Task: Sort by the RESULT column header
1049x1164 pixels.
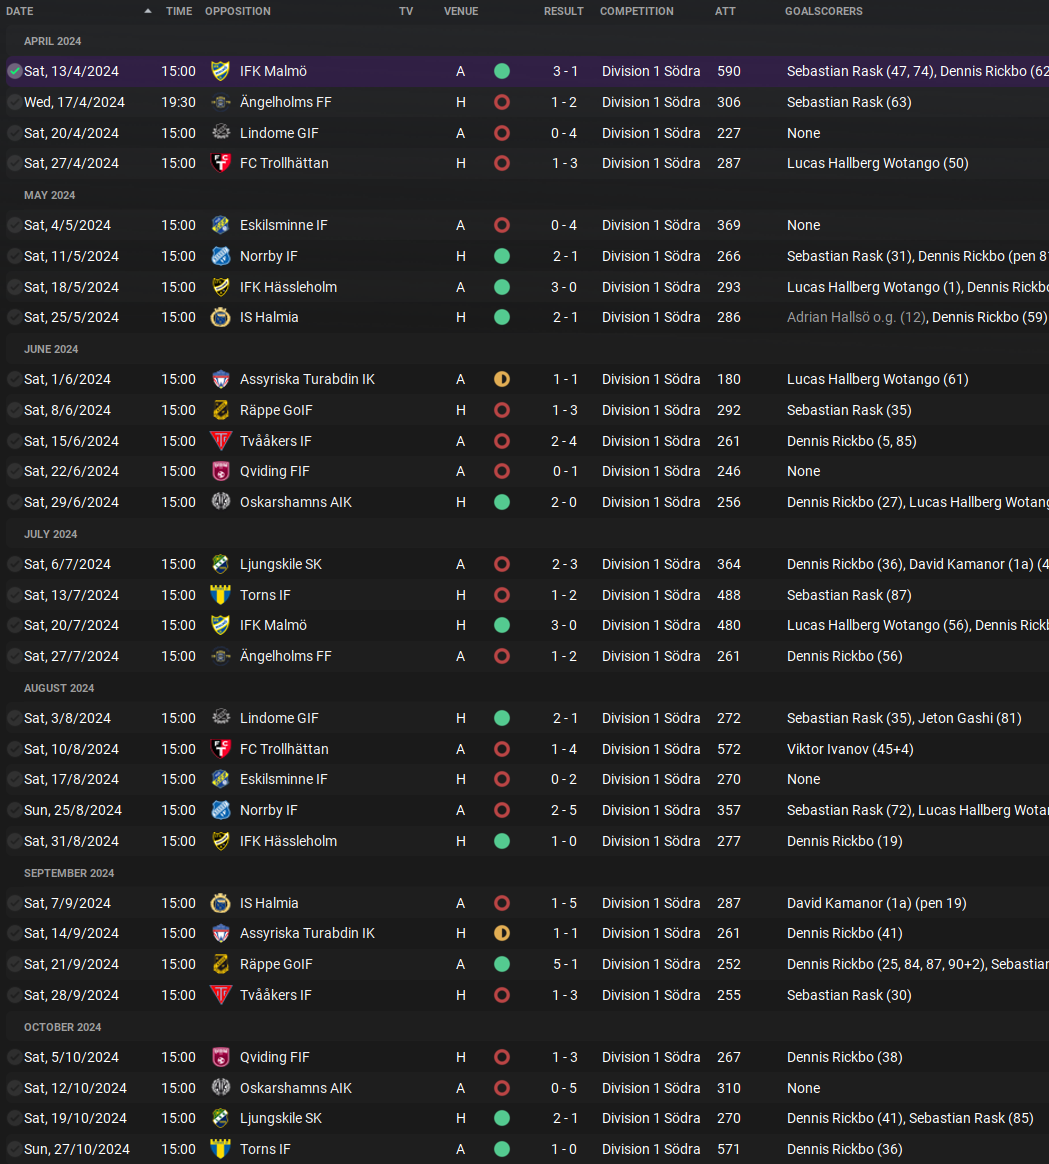Action: click(x=563, y=11)
